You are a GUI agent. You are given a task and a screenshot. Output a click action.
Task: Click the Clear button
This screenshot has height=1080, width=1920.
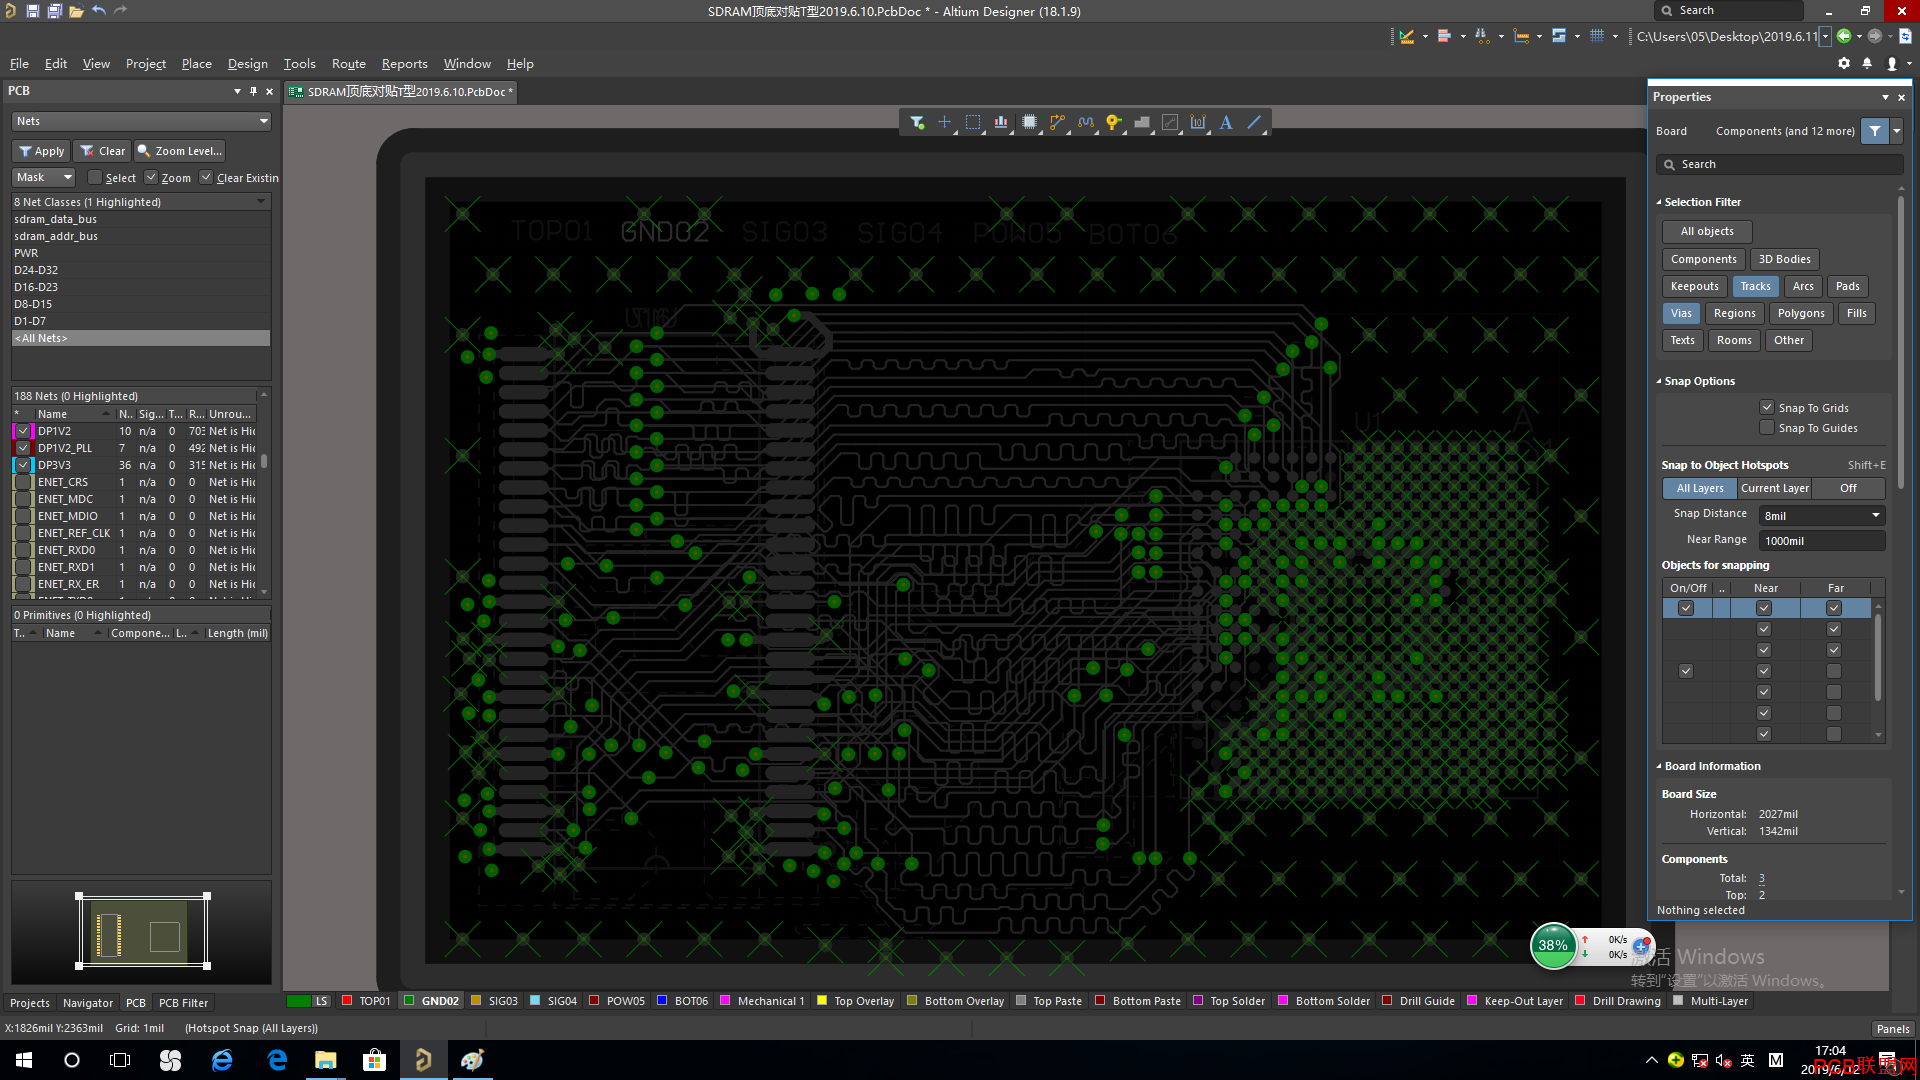click(102, 151)
